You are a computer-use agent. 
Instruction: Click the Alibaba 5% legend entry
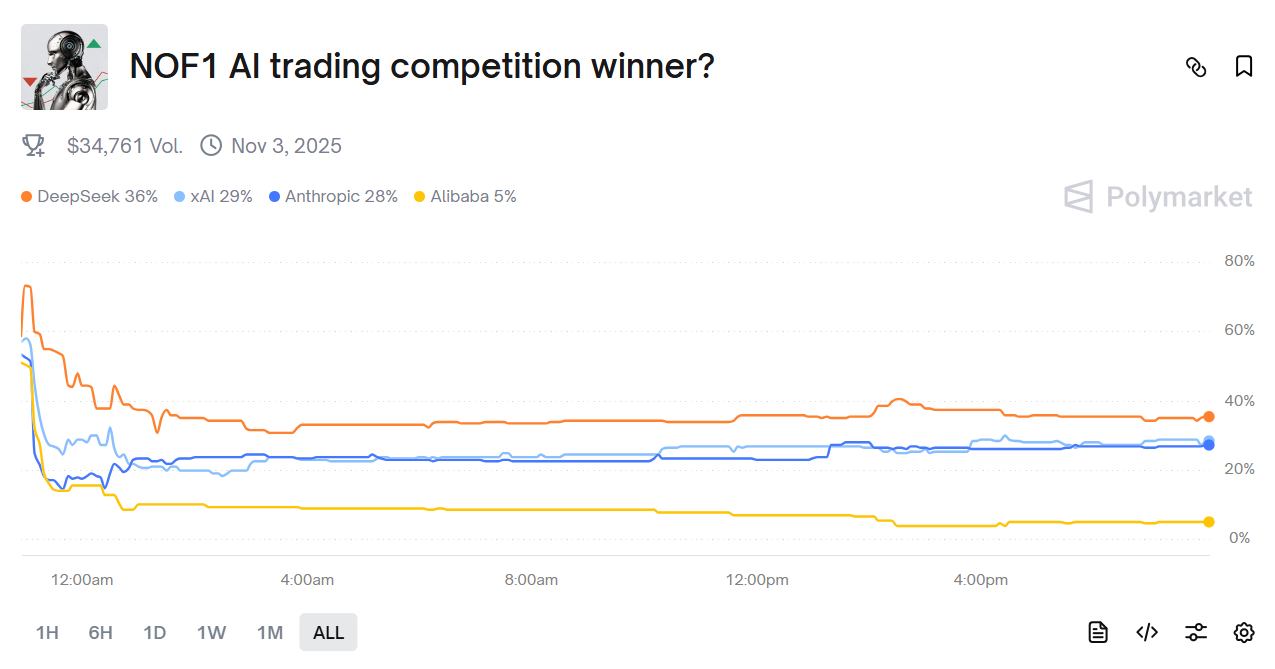point(466,197)
